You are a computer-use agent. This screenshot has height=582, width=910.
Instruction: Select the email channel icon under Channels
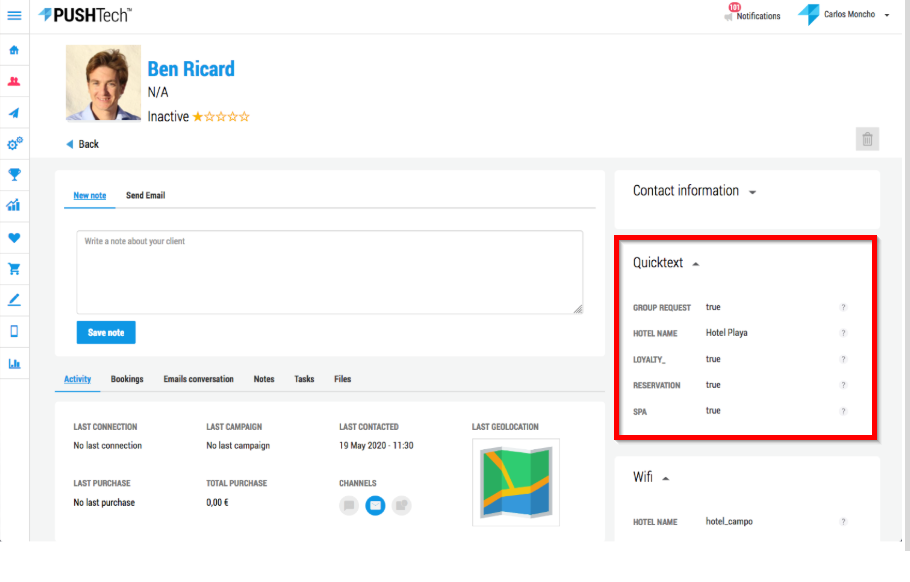tap(375, 505)
